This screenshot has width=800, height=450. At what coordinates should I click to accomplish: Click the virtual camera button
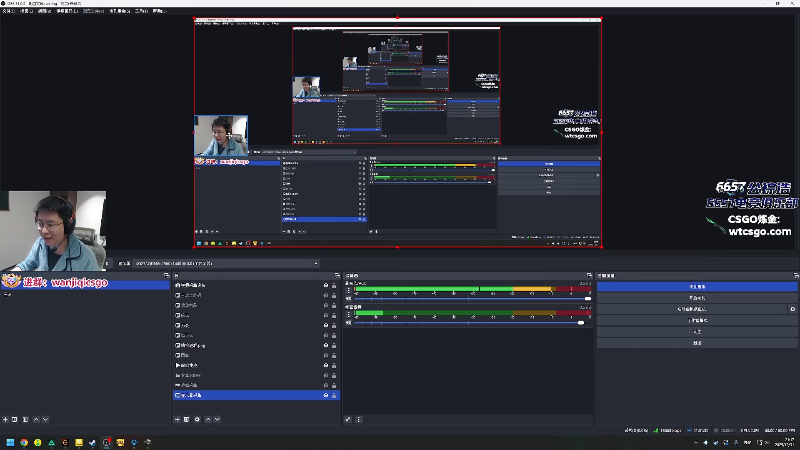pyautogui.click(x=692, y=309)
